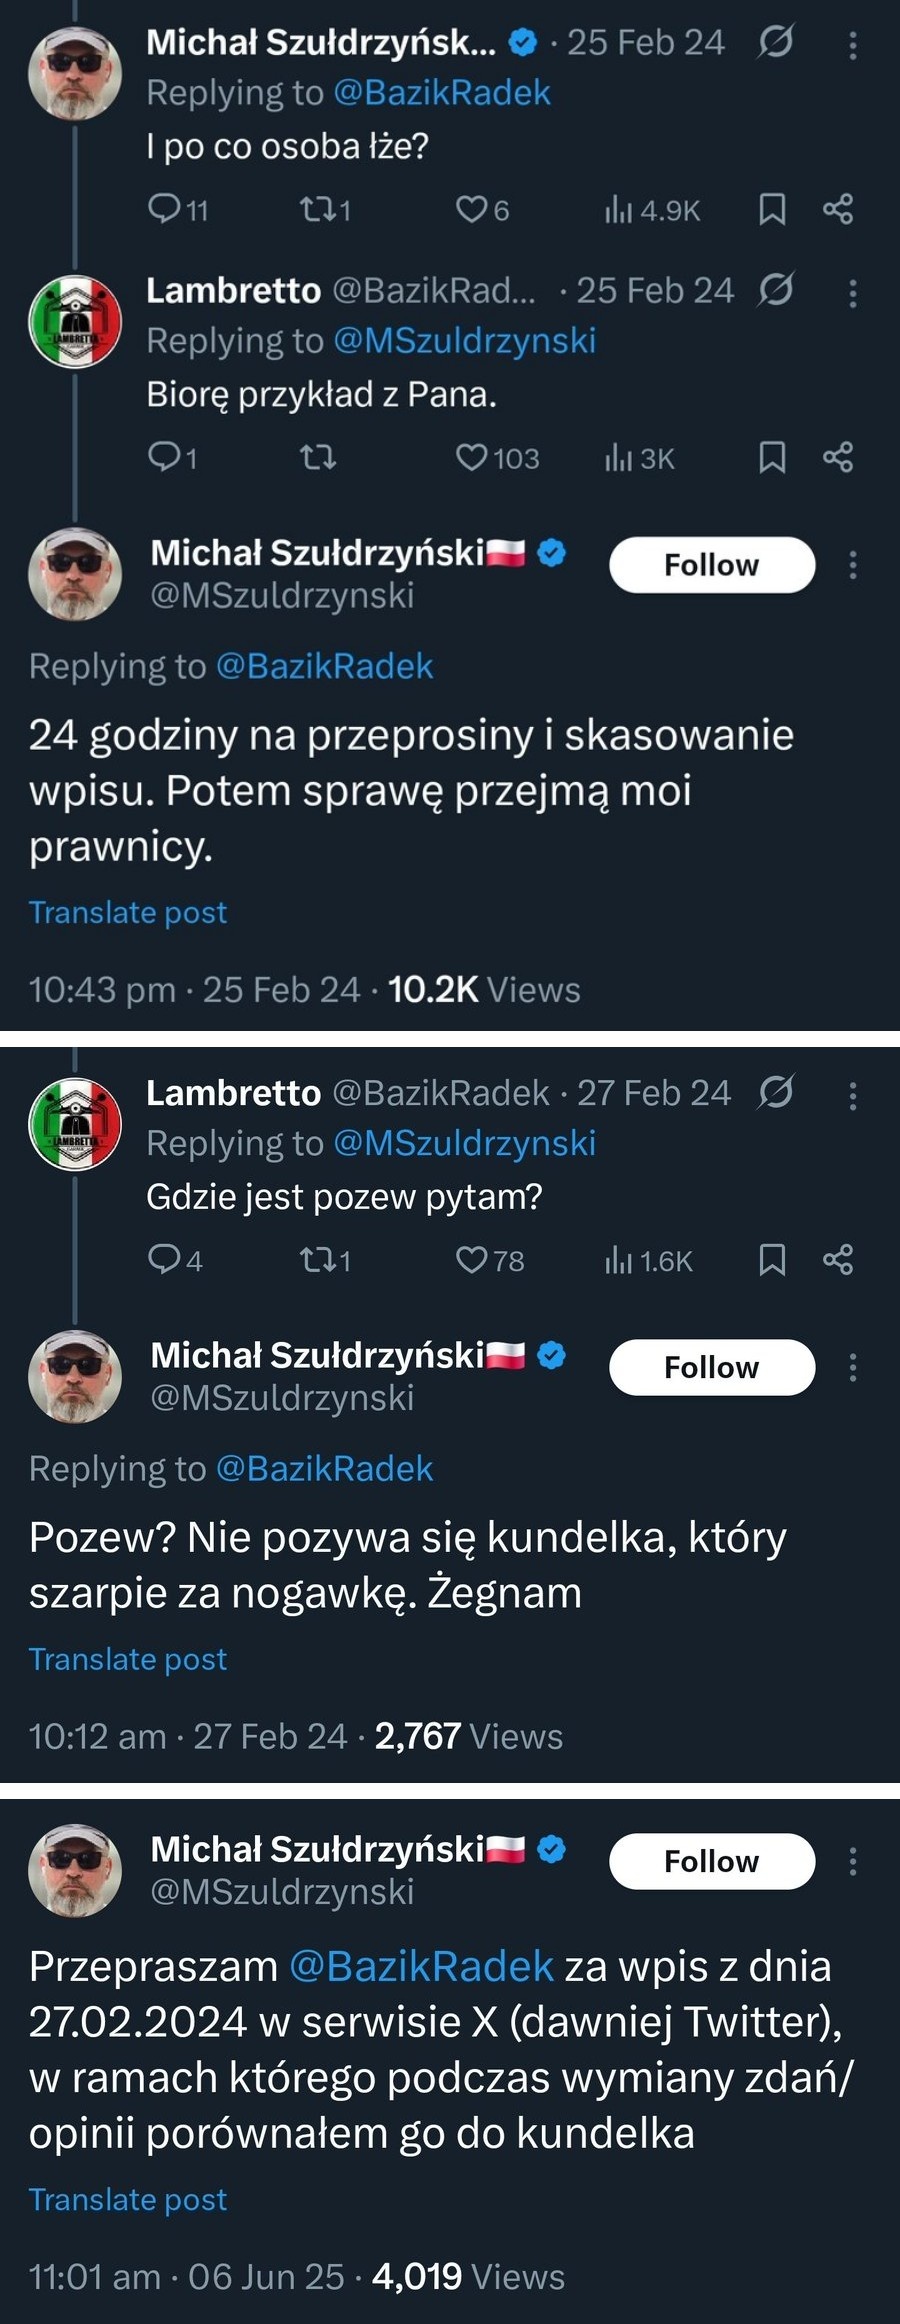Open more options on the 24 godziny post
The height and width of the screenshot is (2324, 900).
coord(853,566)
